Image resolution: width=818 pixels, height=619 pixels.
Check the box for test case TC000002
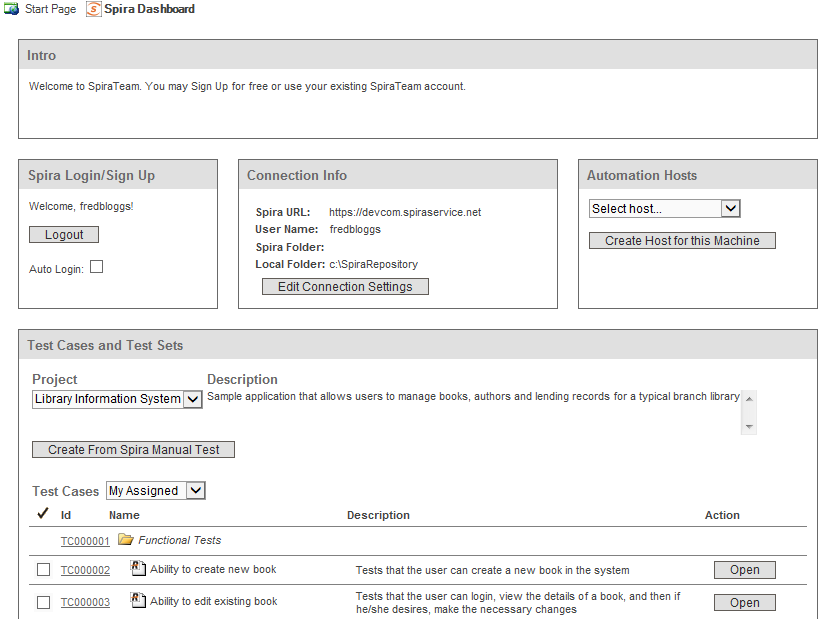click(43, 570)
